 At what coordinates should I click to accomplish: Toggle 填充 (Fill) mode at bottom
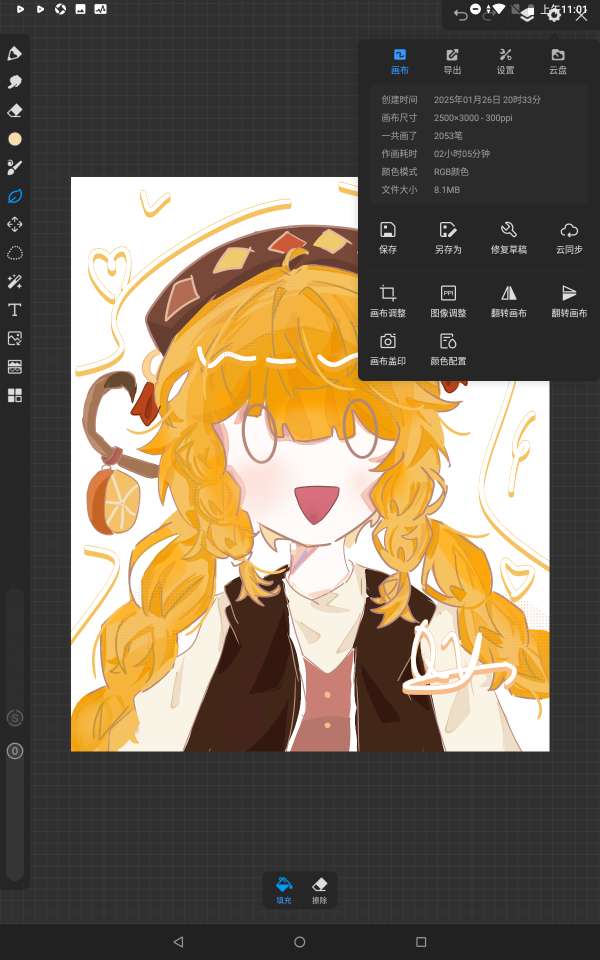point(285,889)
